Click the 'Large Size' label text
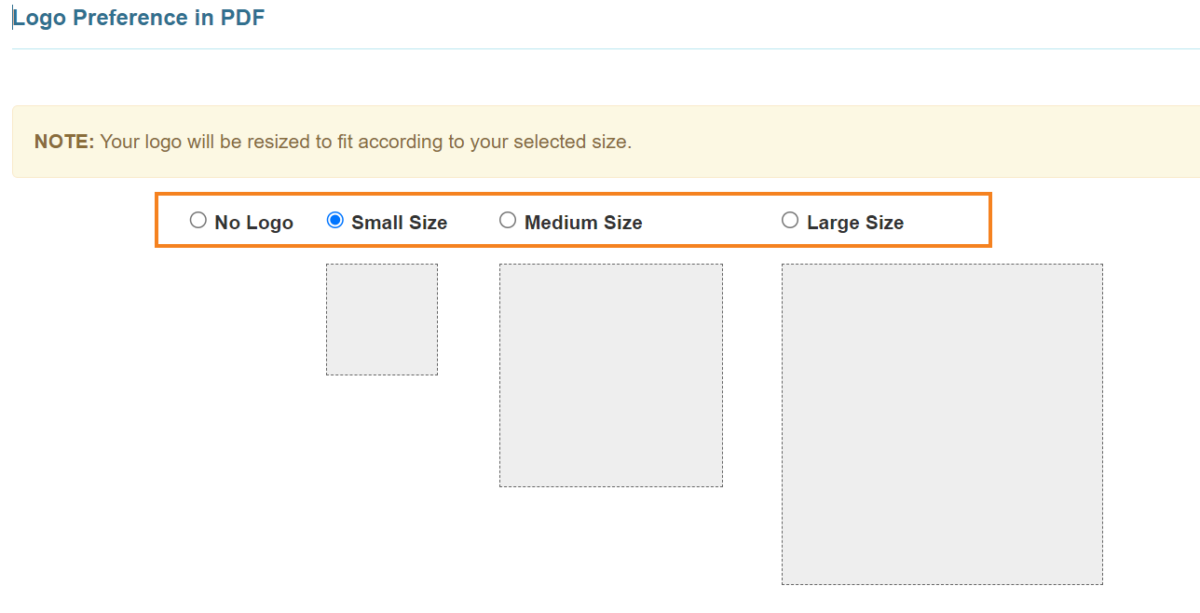Image resolution: width=1200 pixels, height=613 pixels. [855, 223]
